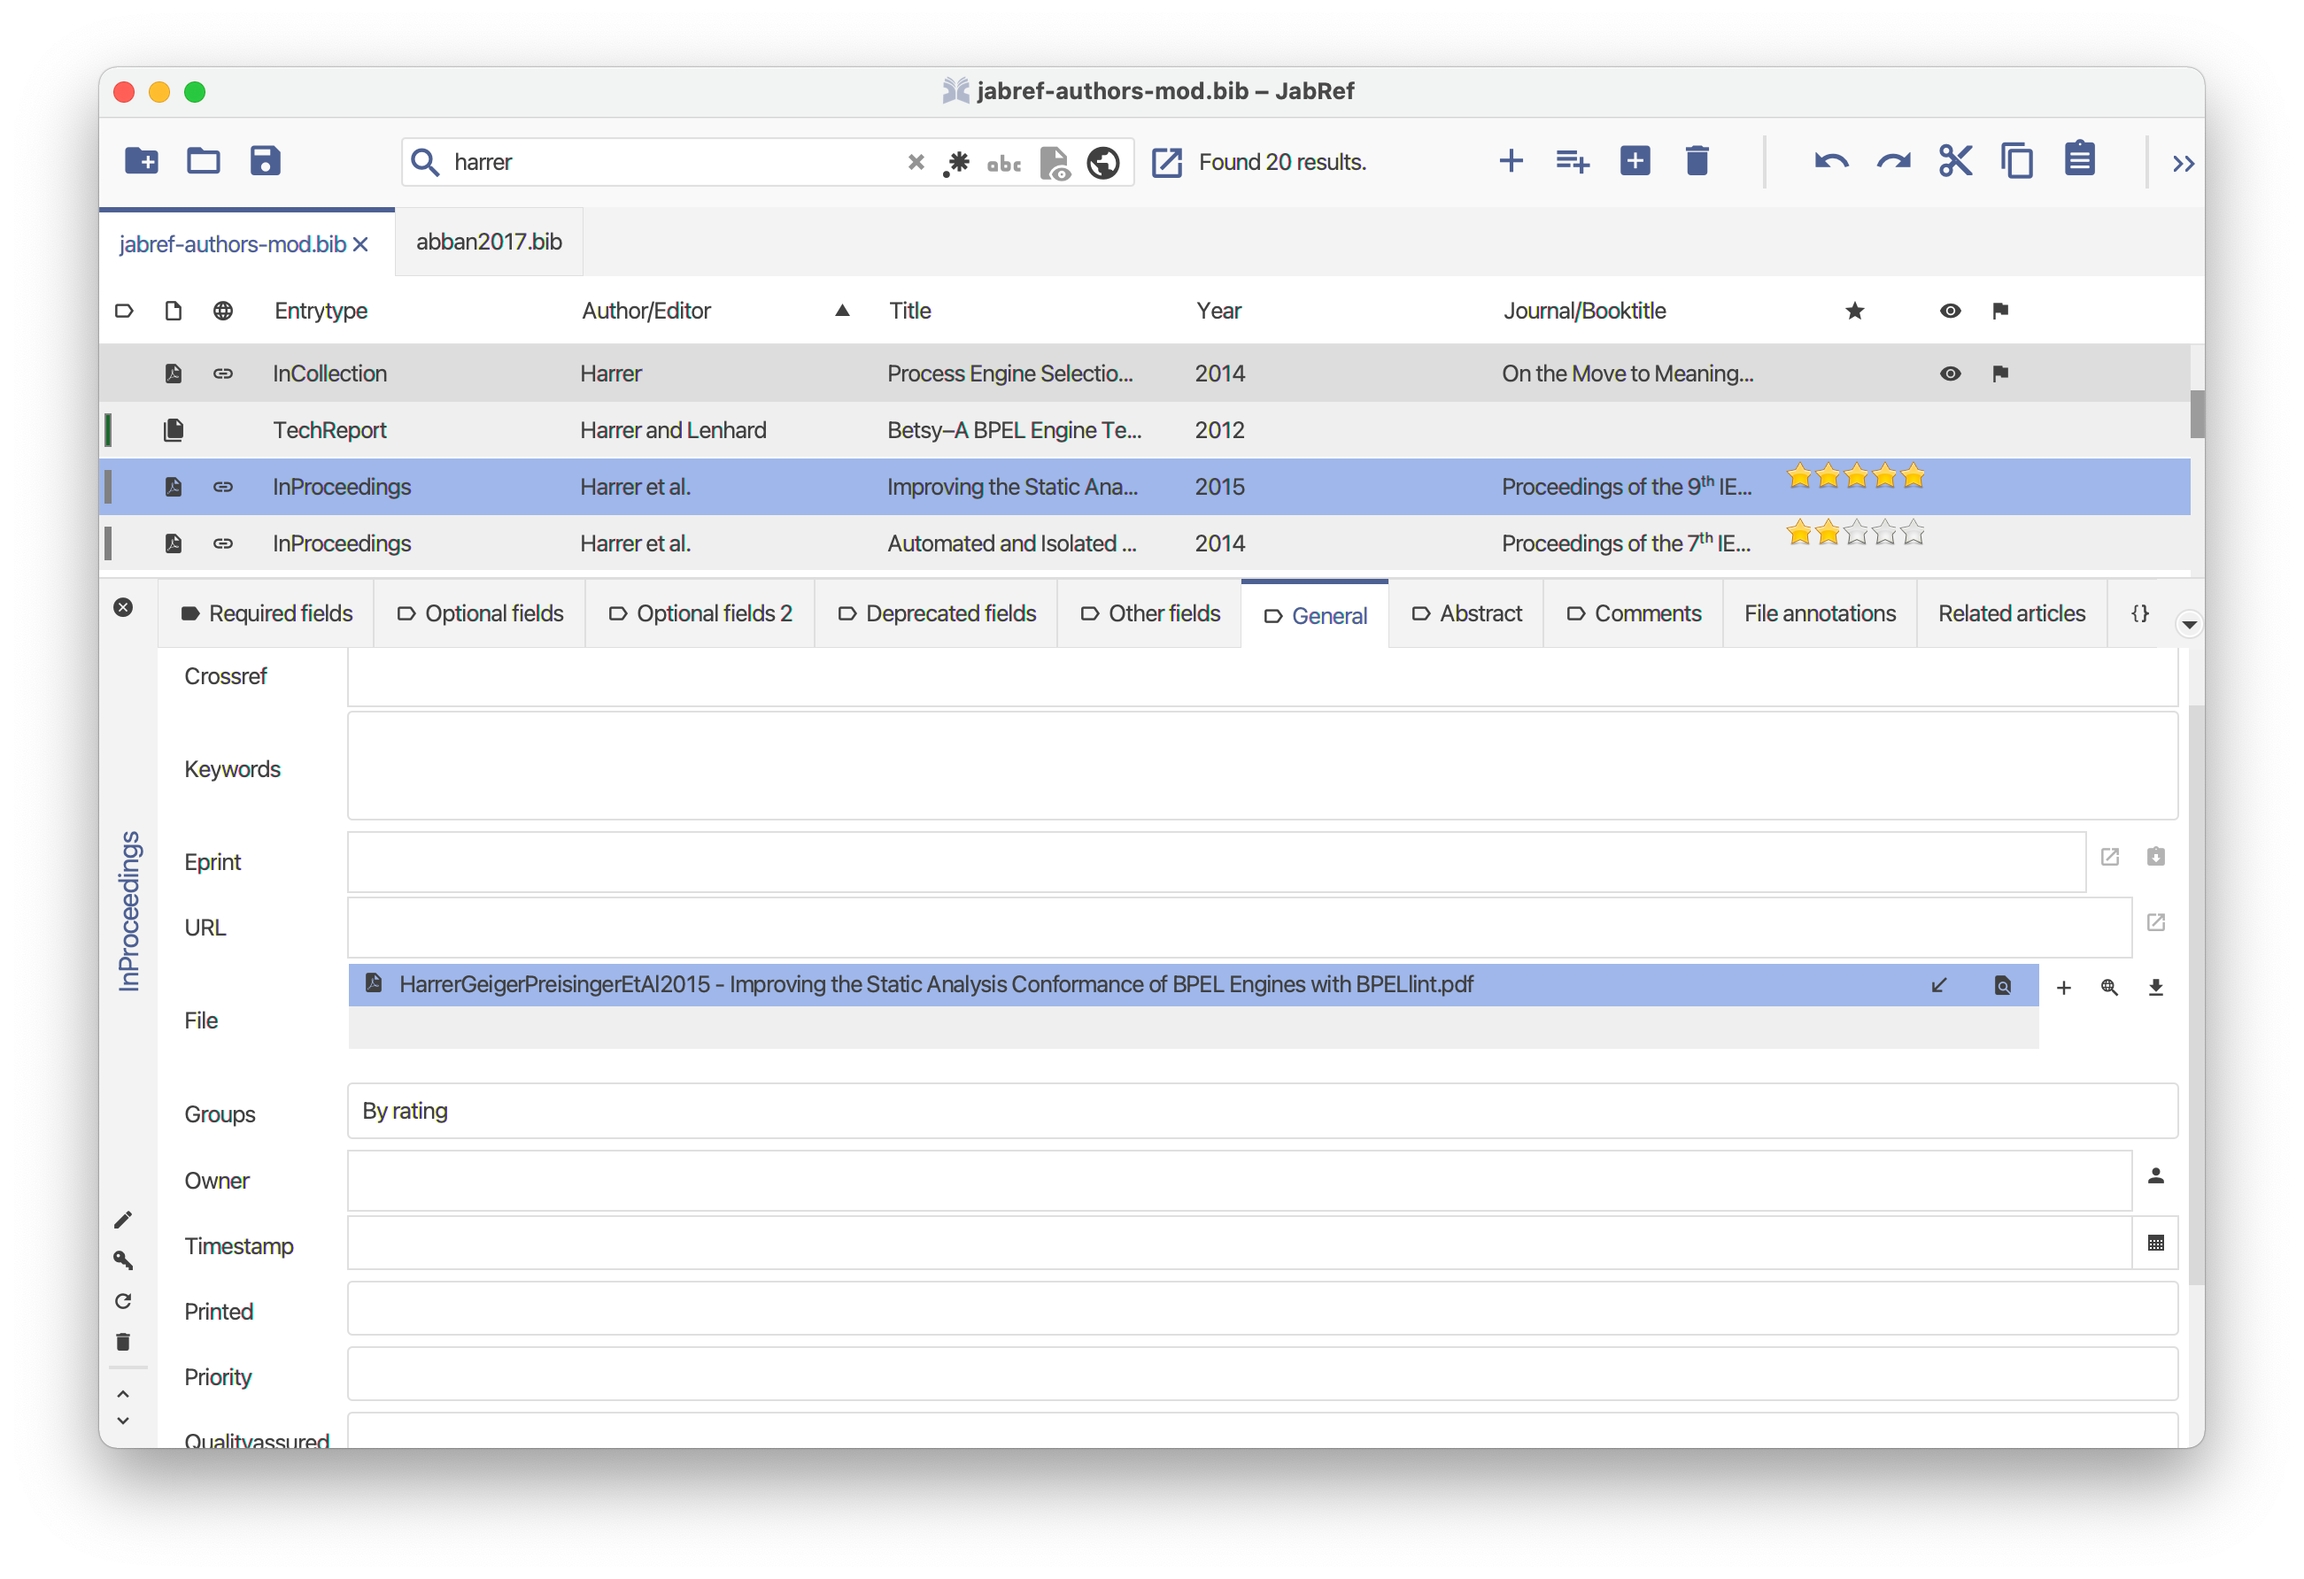
Task: Click the flag priority column header
Action: tap(2000, 311)
